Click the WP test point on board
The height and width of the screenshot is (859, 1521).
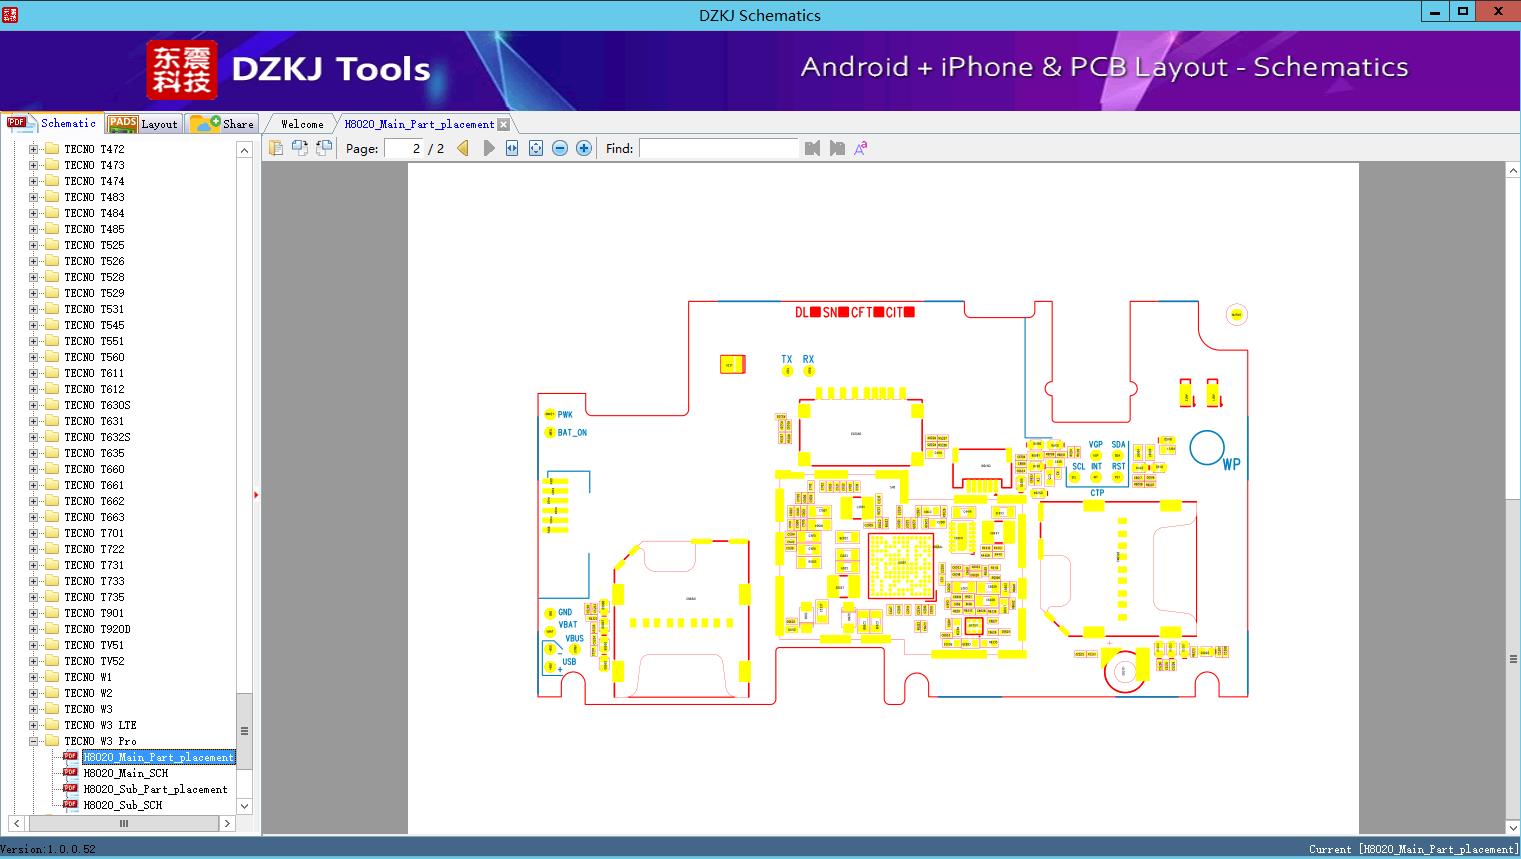1207,448
